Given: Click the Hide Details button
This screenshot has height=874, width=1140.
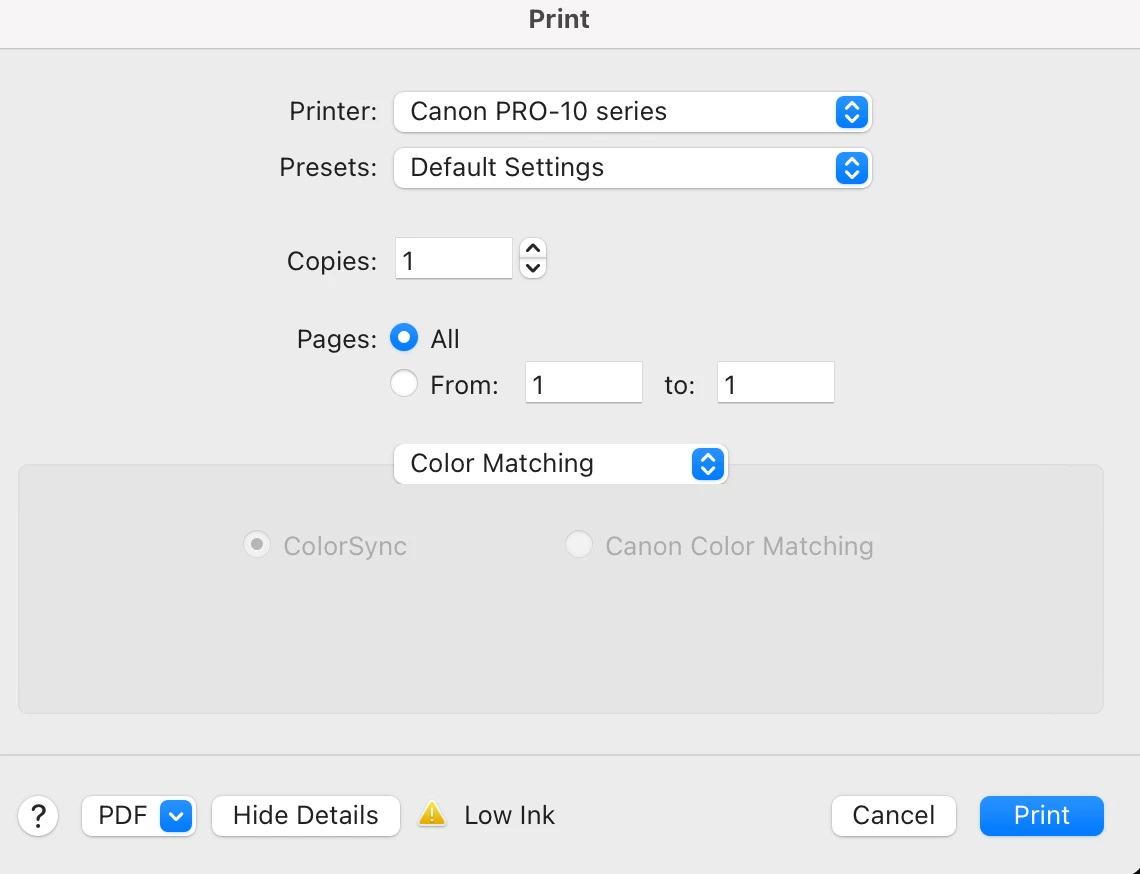Looking at the screenshot, I should [305, 815].
